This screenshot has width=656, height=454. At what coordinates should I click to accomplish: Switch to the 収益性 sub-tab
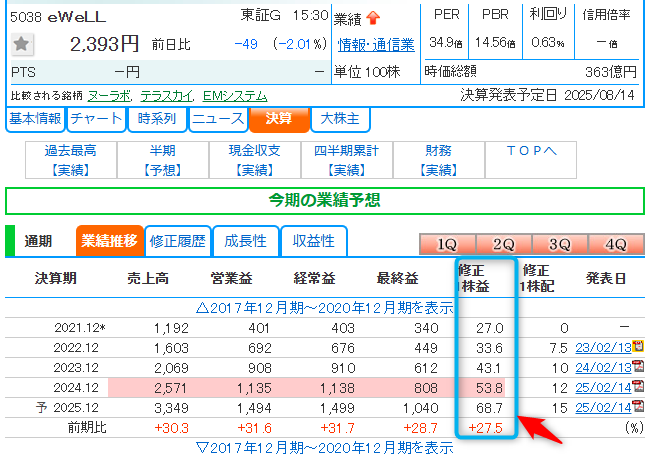click(314, 241)
